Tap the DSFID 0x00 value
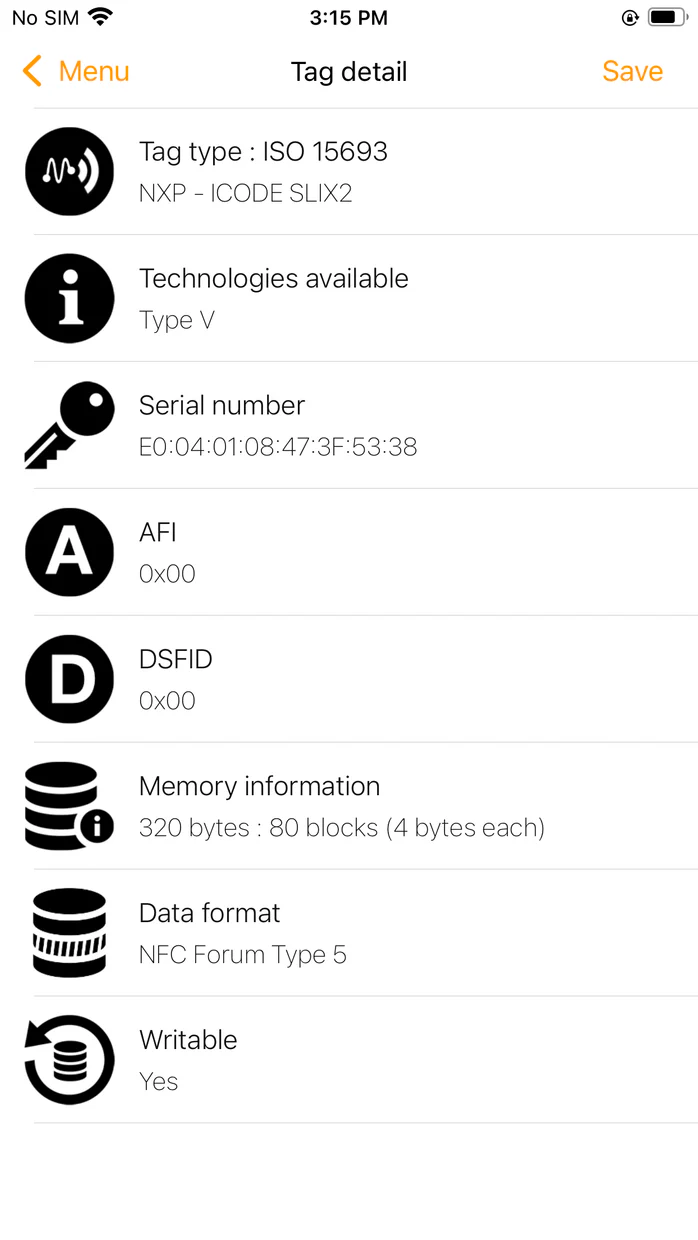This screenshot has width=698, height=1240. (167, 701)
